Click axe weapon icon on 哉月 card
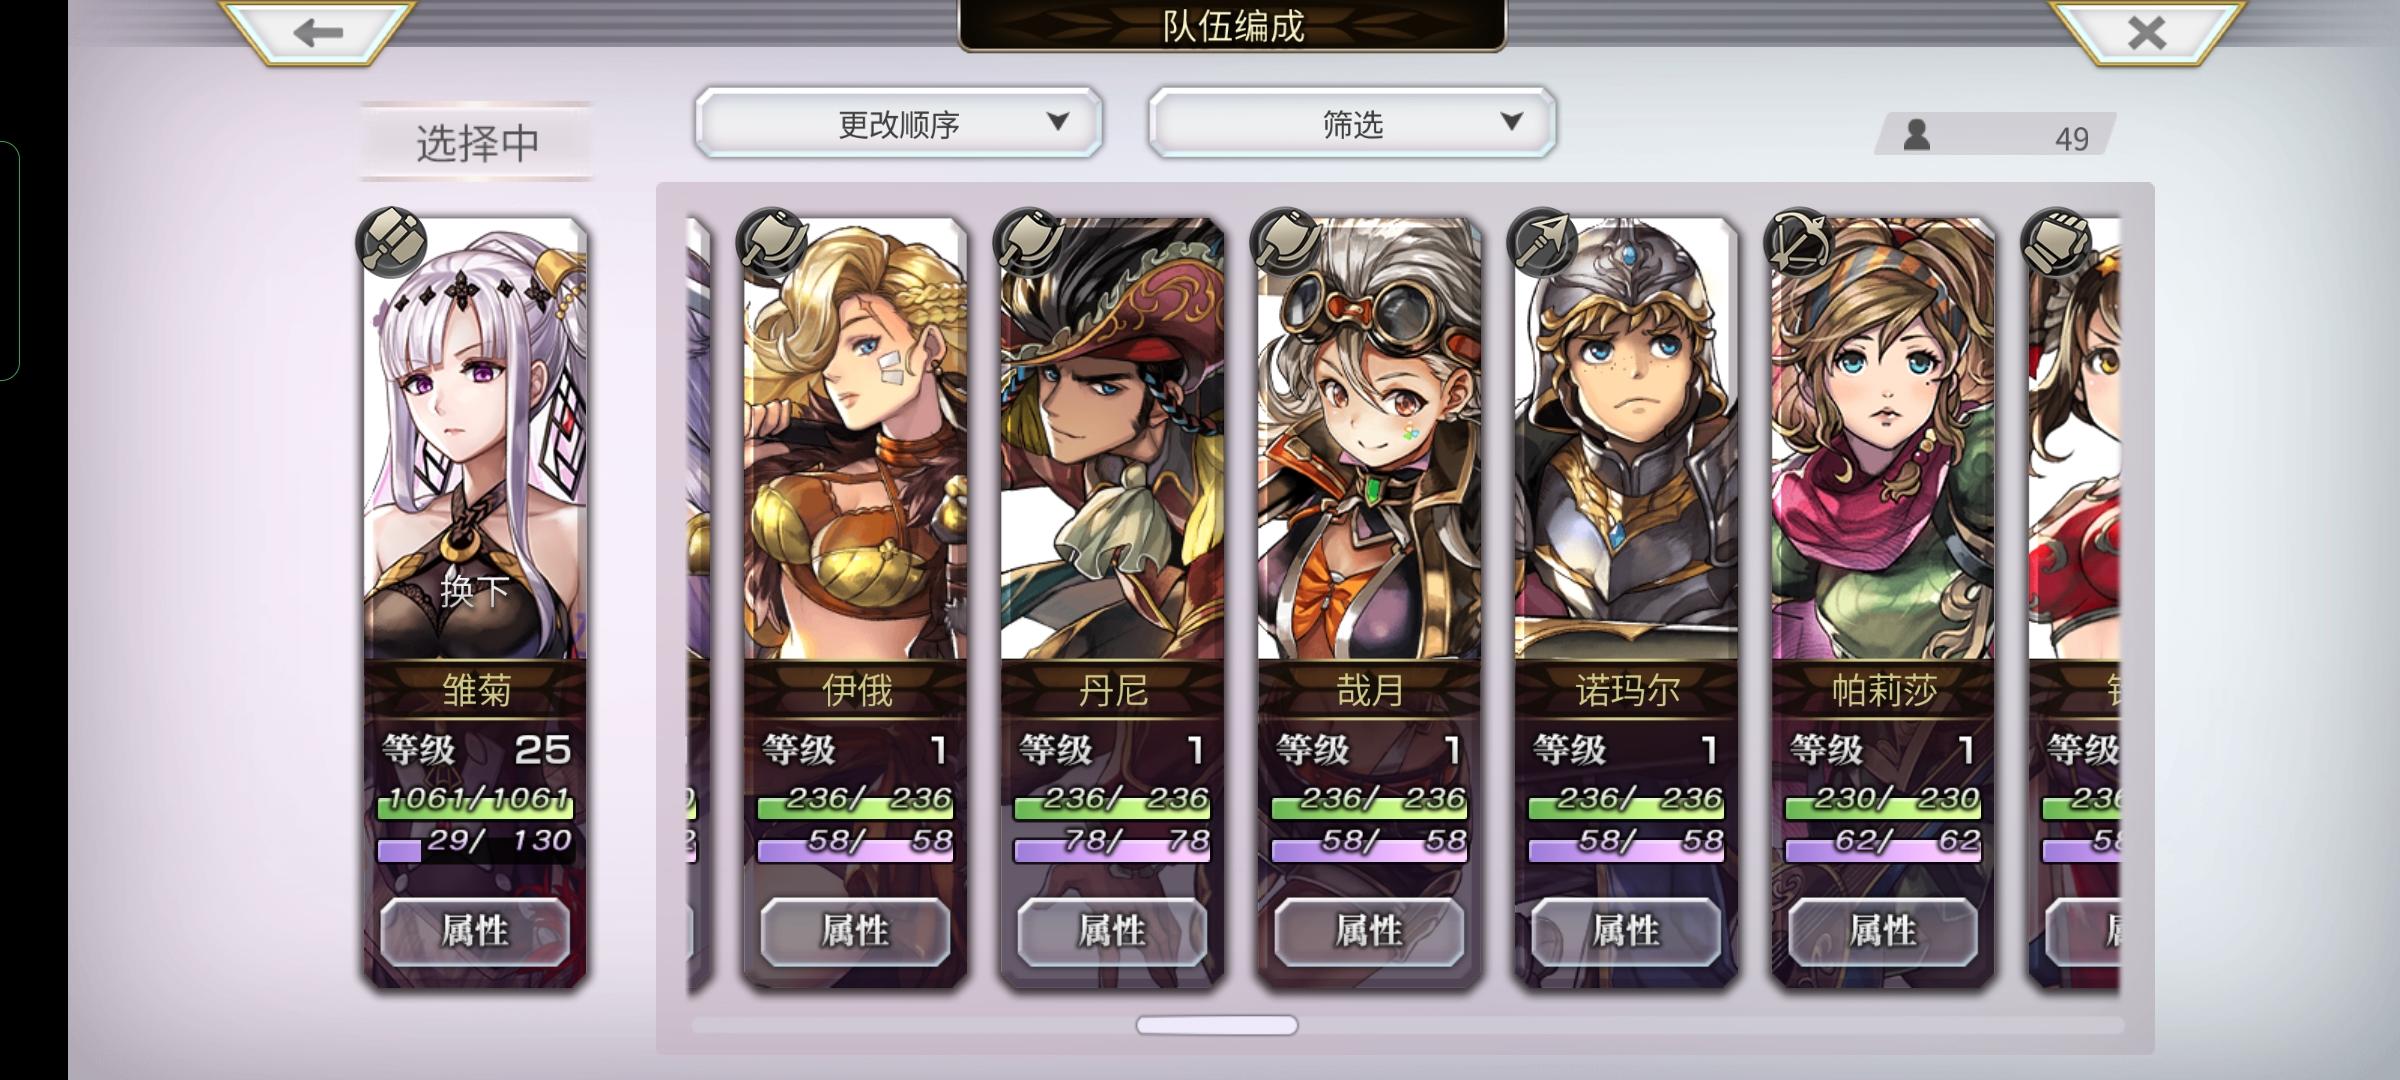Viewport: 2400px width, 1080px height. (x=1285, y=242)
